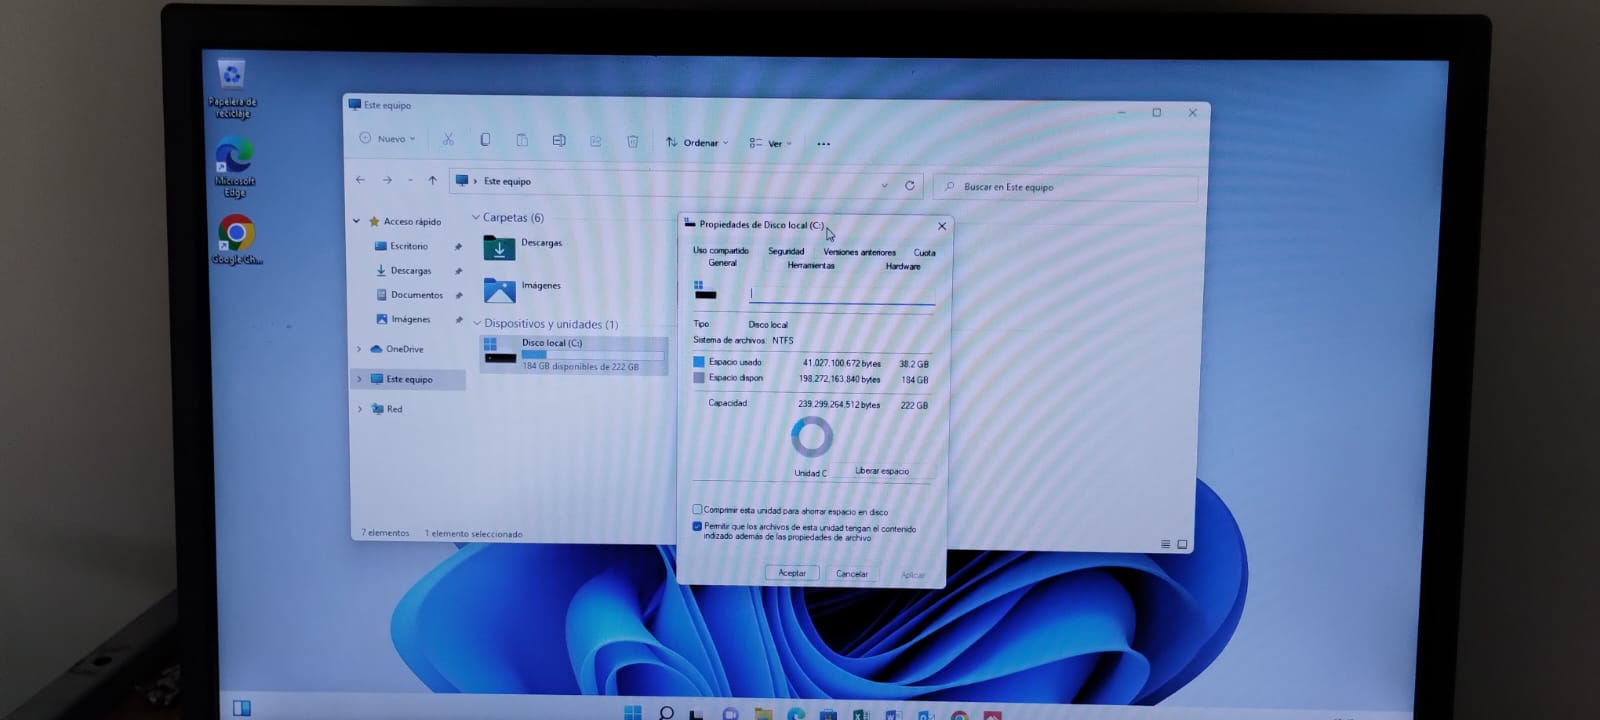Screen dimensions: 1600x720
Task: Click the Cut scissors icon in Explorer toolbar
Action: click(448, 140)
